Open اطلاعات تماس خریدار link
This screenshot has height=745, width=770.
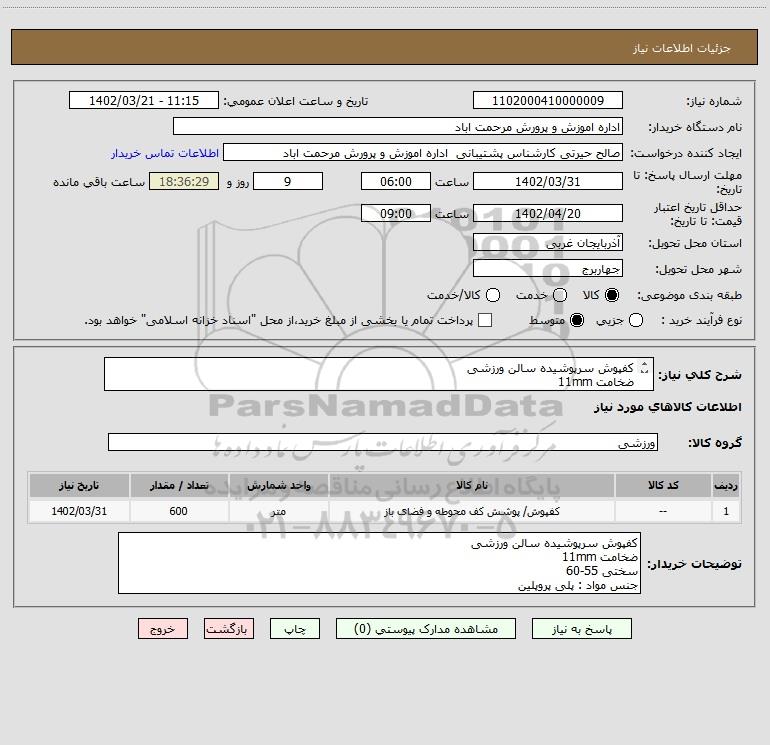pos(165,153)
